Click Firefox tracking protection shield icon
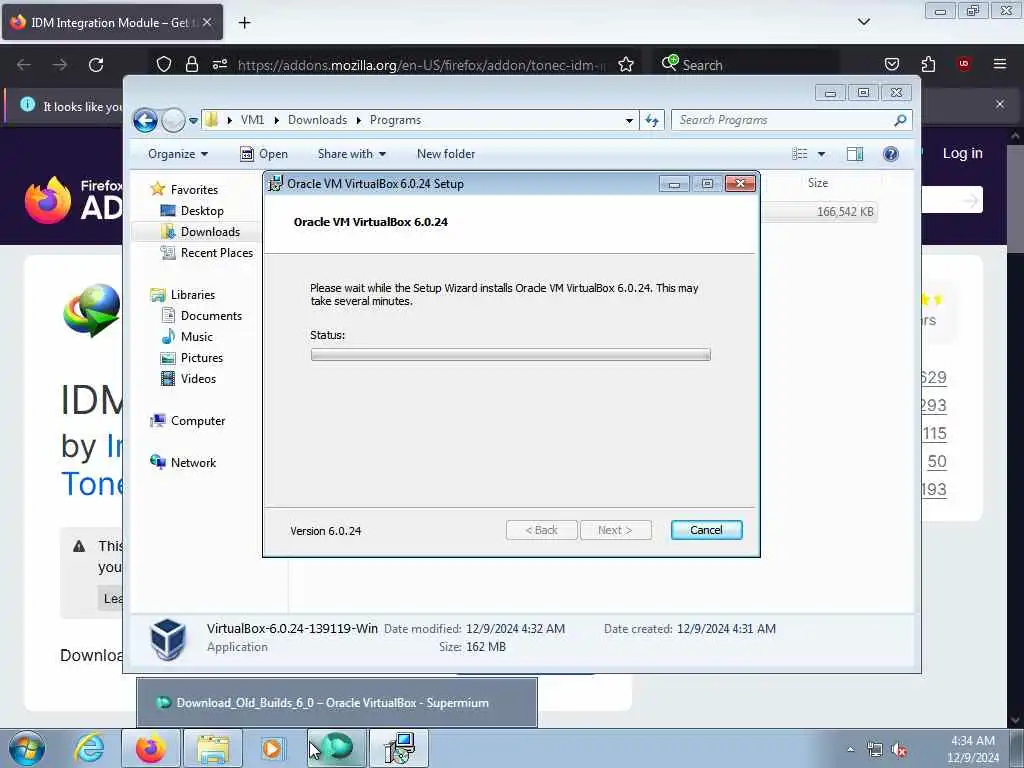The height and width of the screenshot is (768, 1024). pyautogui.click(x=164, y=64)
